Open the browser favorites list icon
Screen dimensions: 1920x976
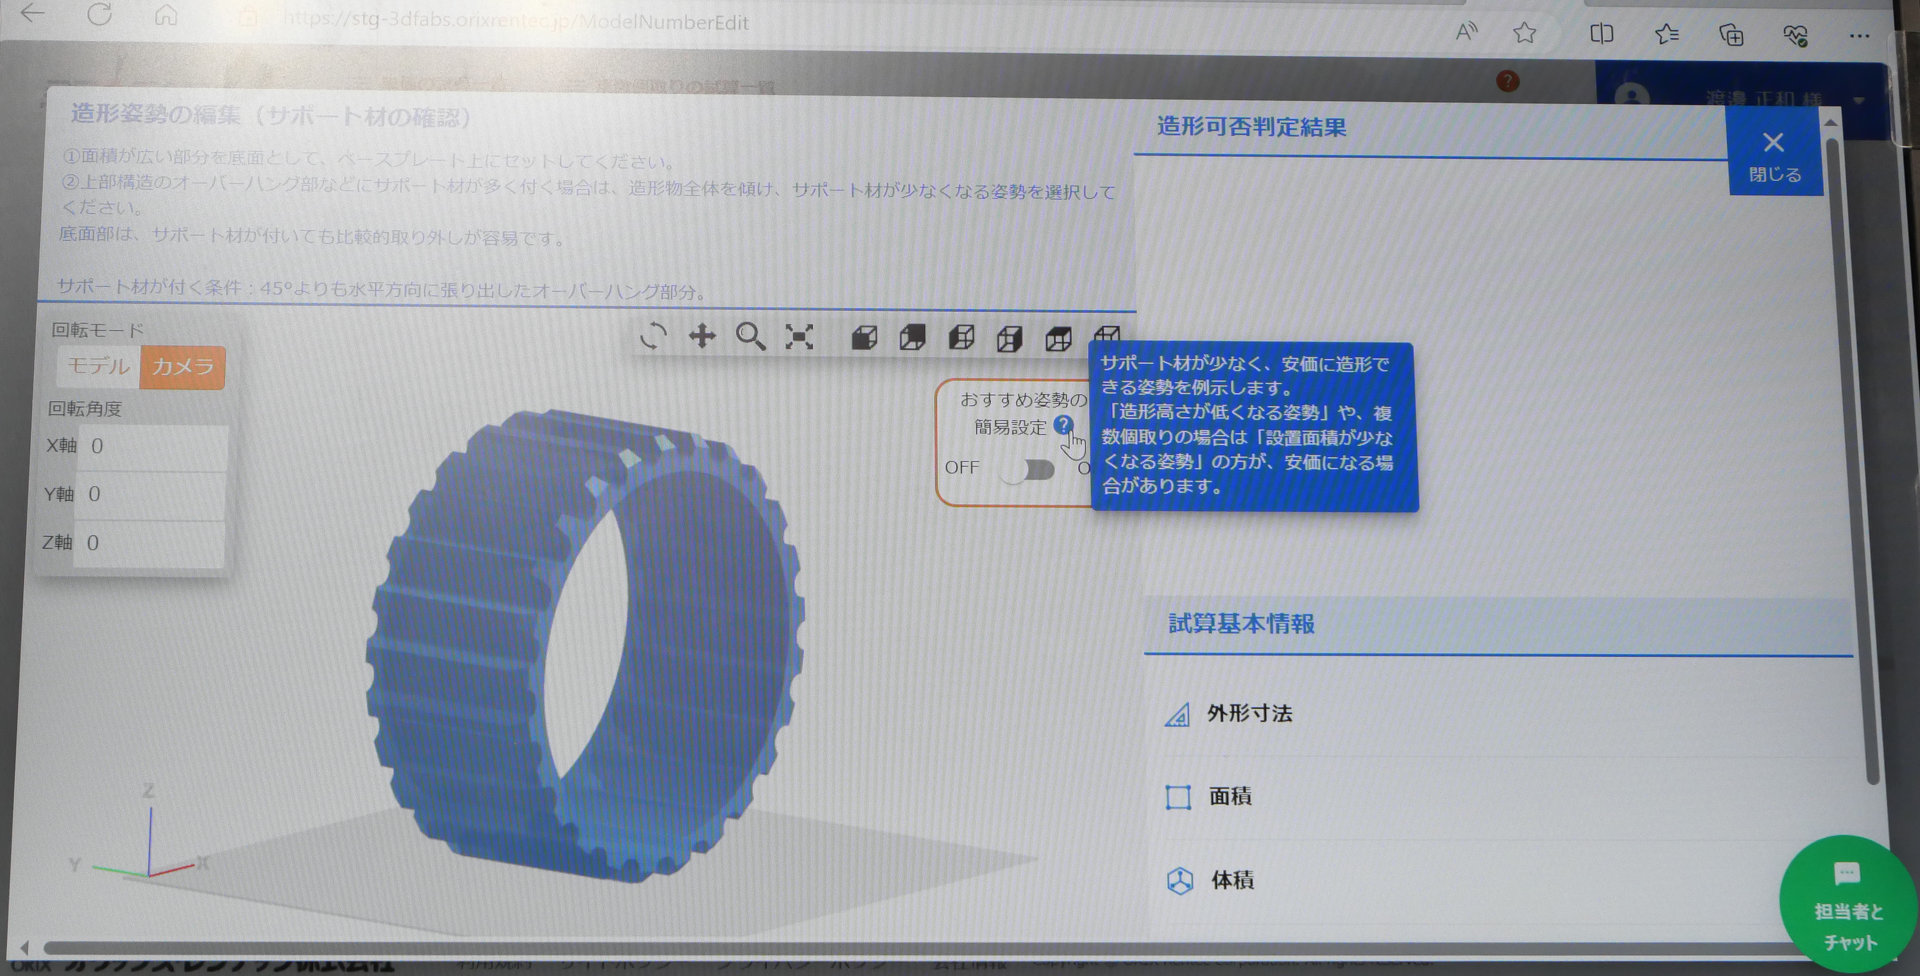[1666, 35]
